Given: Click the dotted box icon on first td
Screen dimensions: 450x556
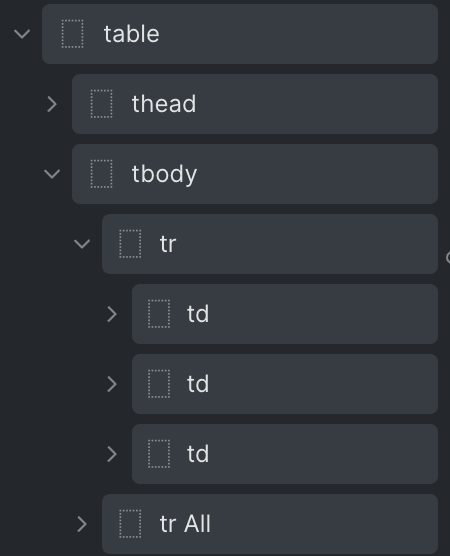Looking at the screenshot, I should click(159, 314).
